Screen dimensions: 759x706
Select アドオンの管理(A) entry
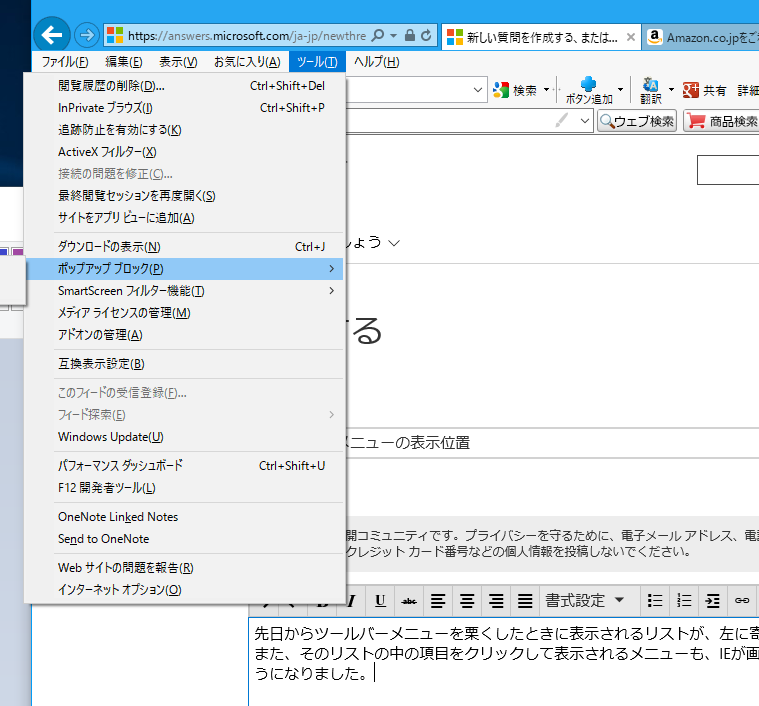point(185,335)
